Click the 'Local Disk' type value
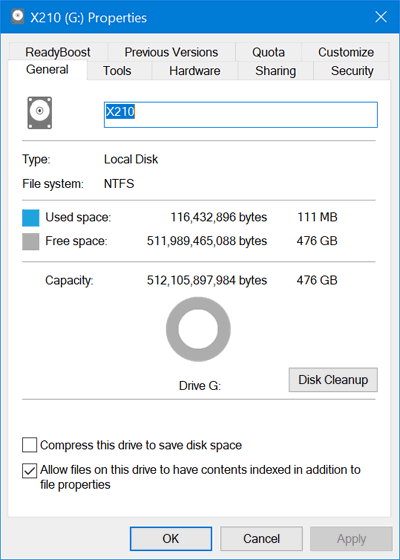The width and height of the screenshot is (400, 560). [131, 159]
